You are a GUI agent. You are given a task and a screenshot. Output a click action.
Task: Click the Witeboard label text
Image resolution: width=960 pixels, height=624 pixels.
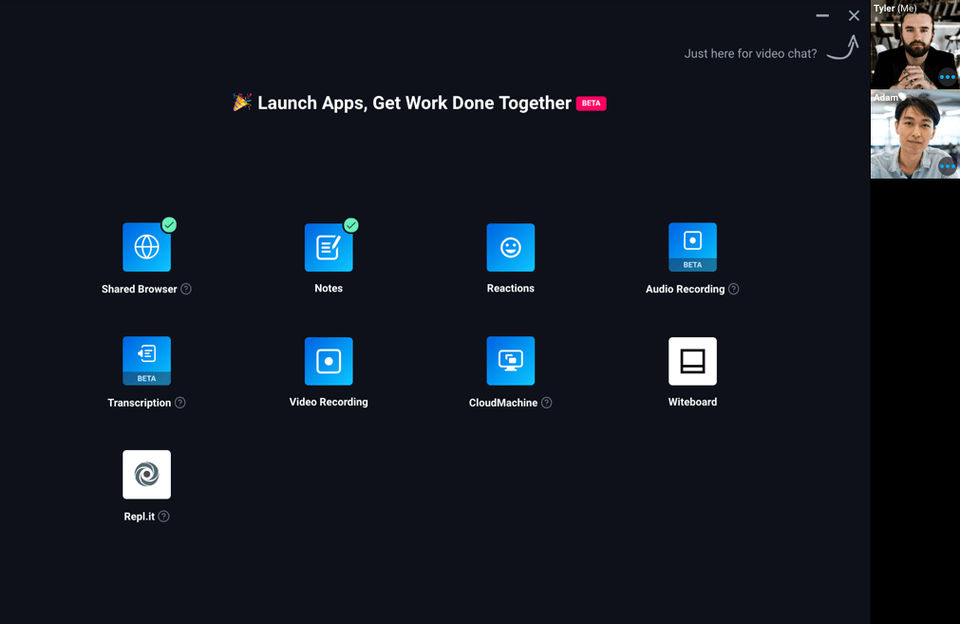pos(692,402)
